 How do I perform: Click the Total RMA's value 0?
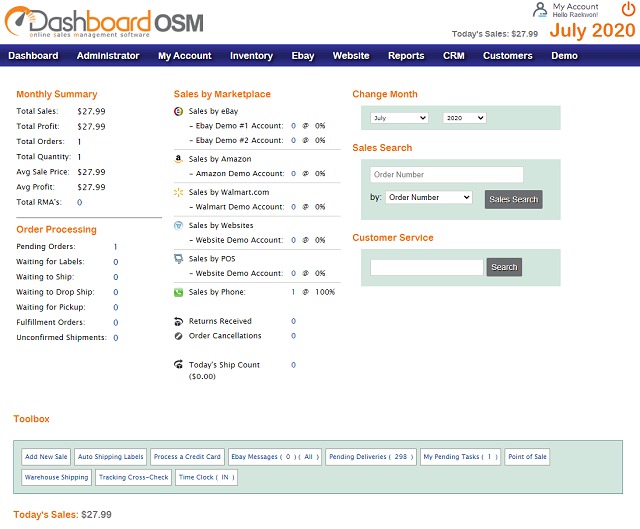tap(79, 202)
